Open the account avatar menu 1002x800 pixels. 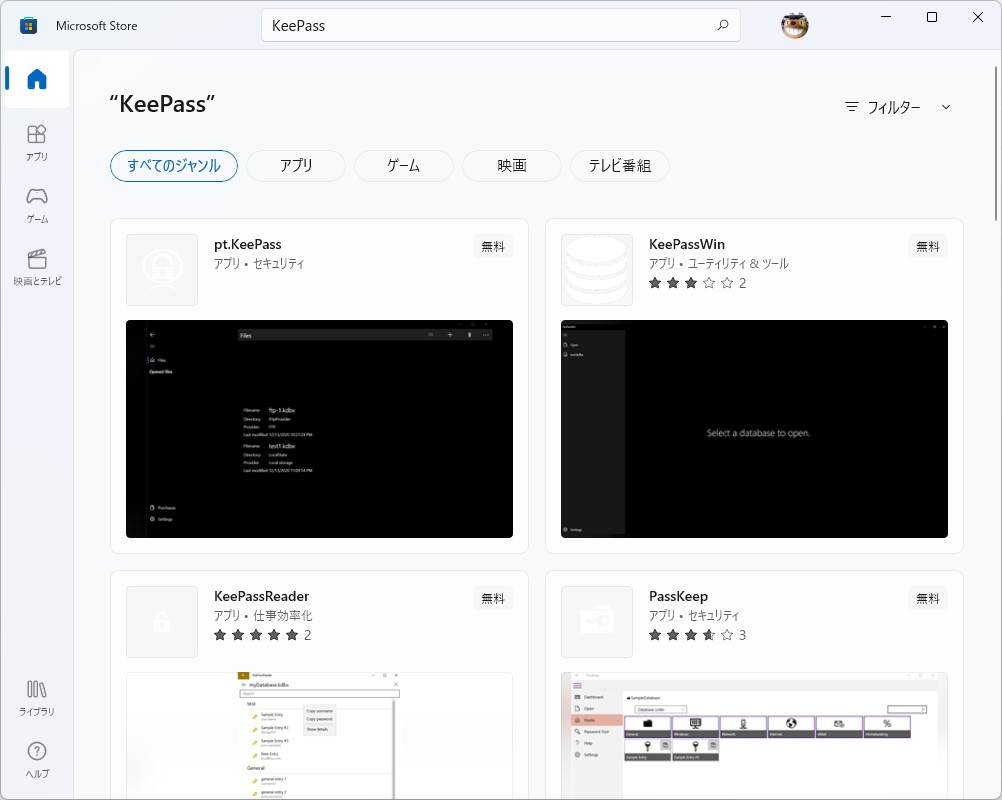(x=793, y=25)
